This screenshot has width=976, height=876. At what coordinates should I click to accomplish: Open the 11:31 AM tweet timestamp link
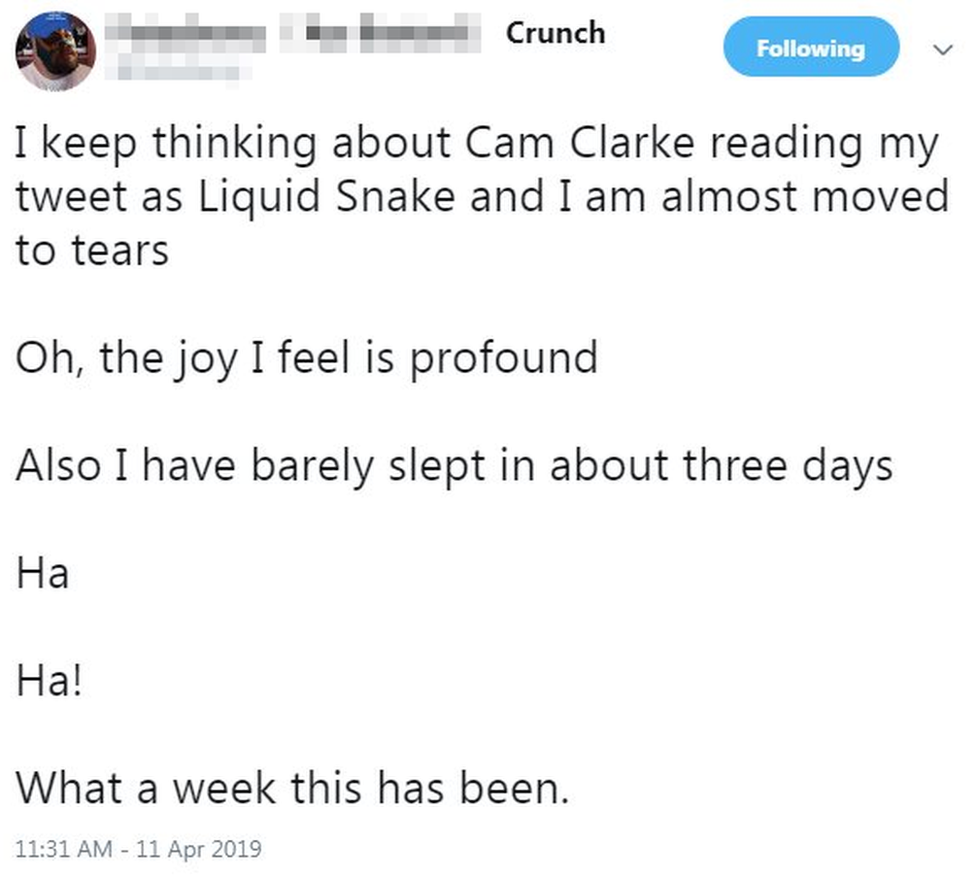(138, 850)
